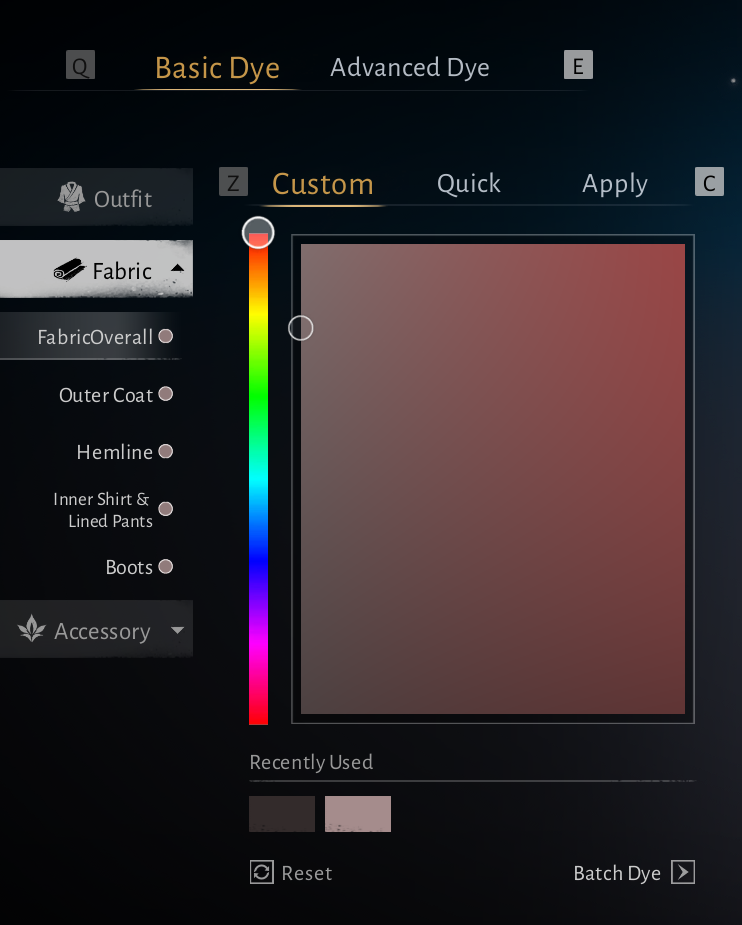Click the Reset circular arrows icon
The height and width of the screenshot is (925, 742).
pos(262,872)
